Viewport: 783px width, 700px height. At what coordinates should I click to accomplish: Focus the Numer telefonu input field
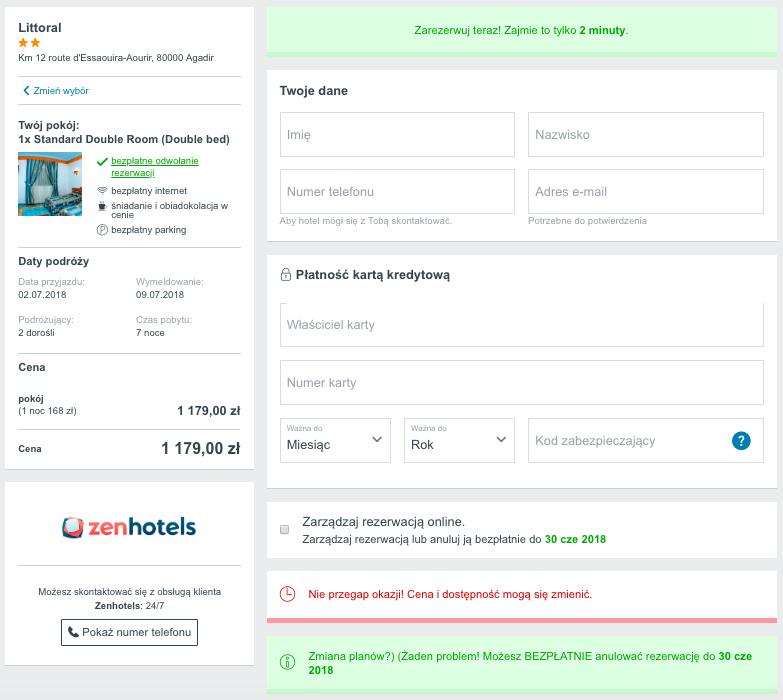[397, 191]
